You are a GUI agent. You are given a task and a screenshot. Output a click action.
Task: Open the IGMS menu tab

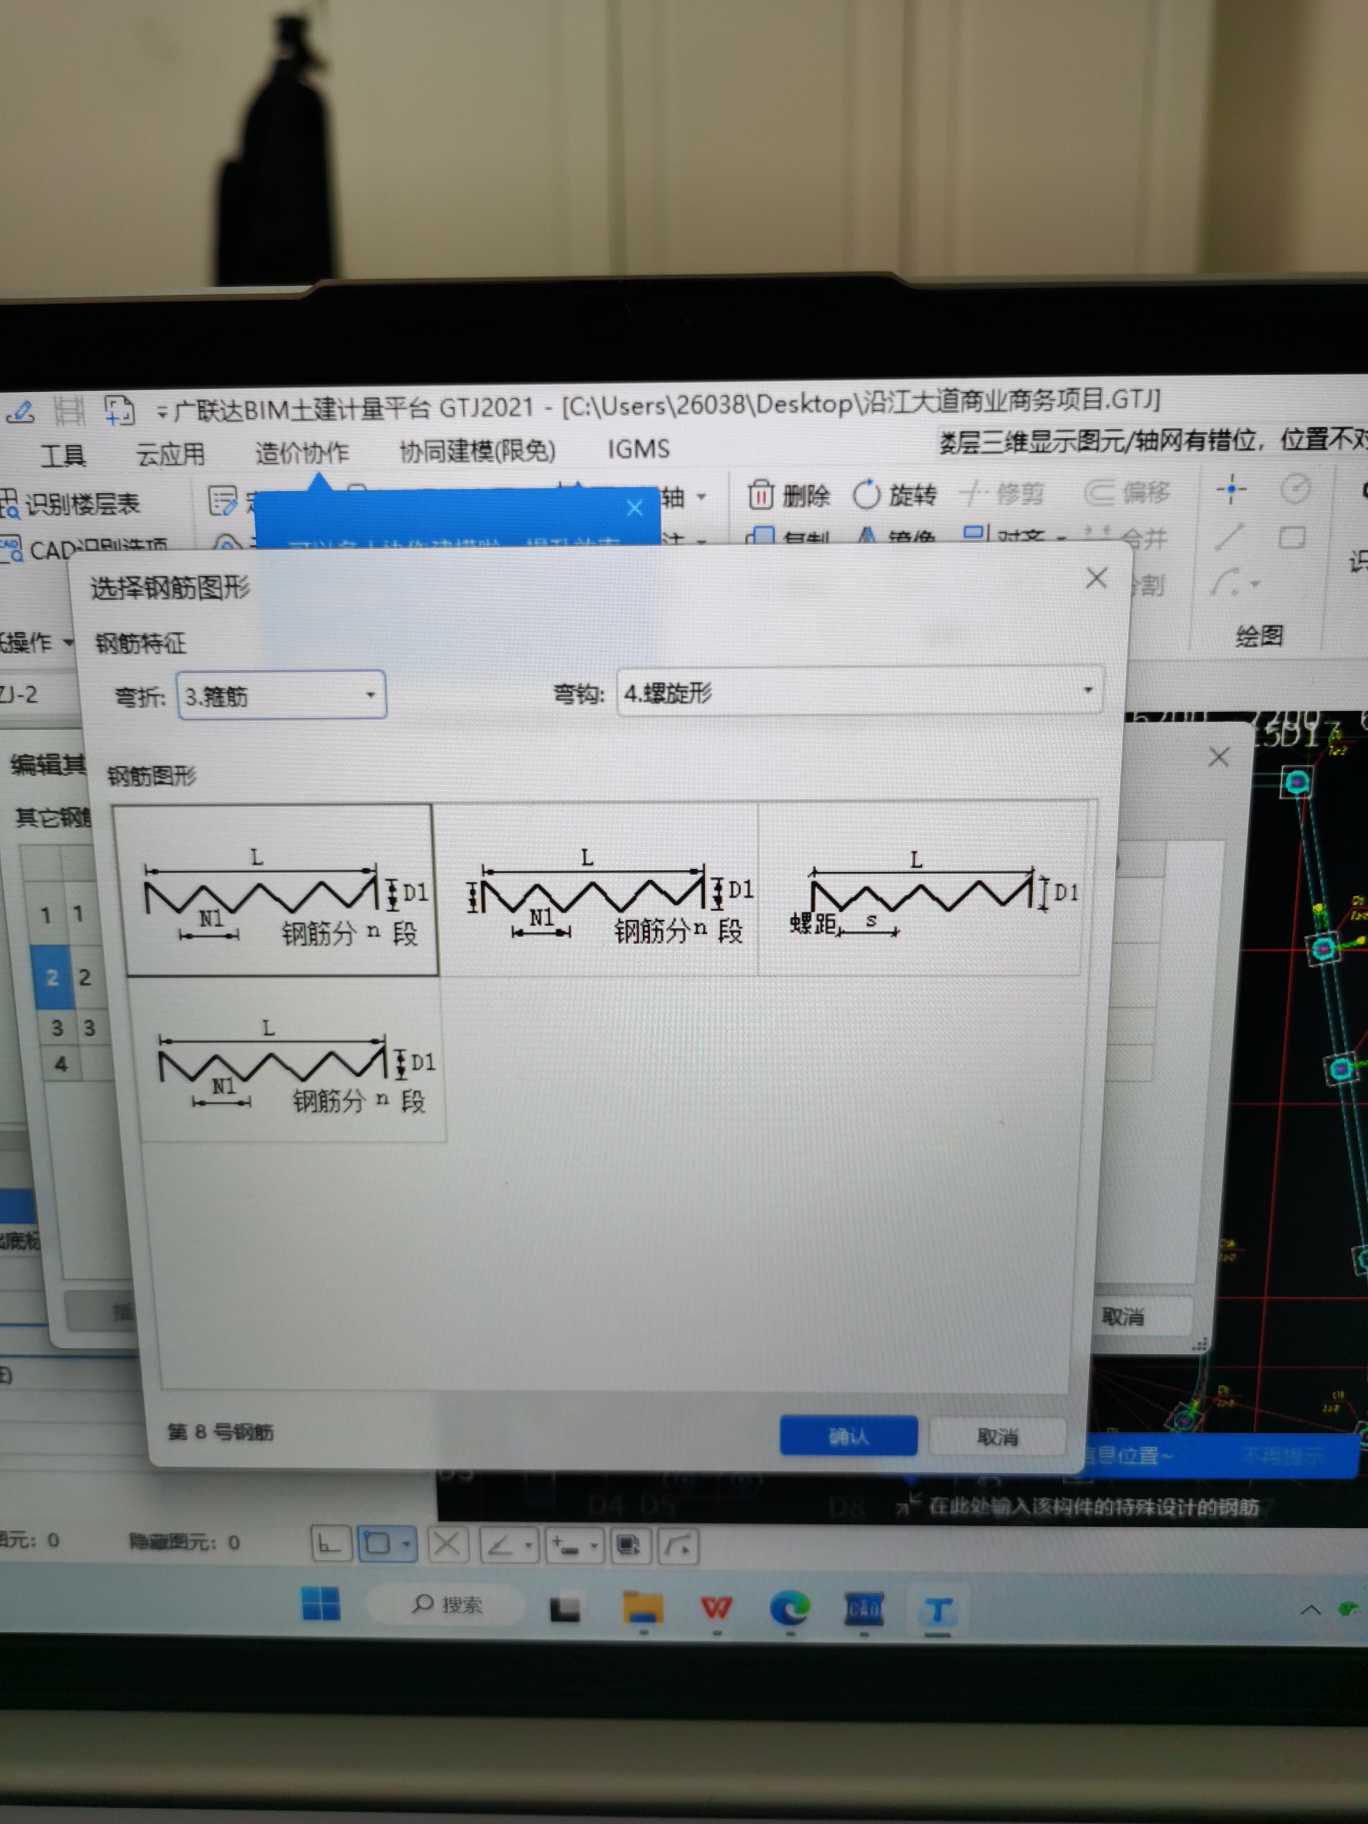pyautogui.click(x=638, y=449)
